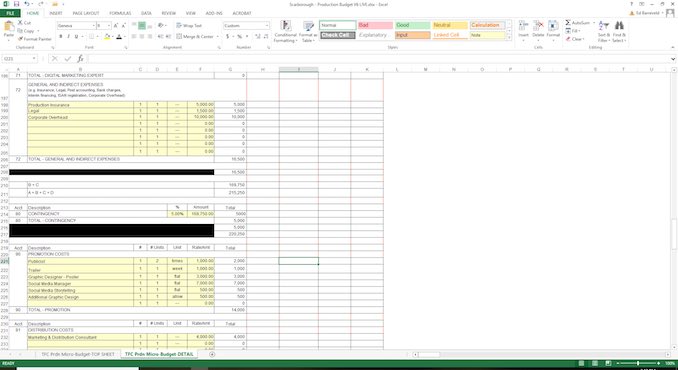Switch to the TFC Prdn Micro-Budget-TOP SHEET tab

pyautogui.click(x=78, y=354)
